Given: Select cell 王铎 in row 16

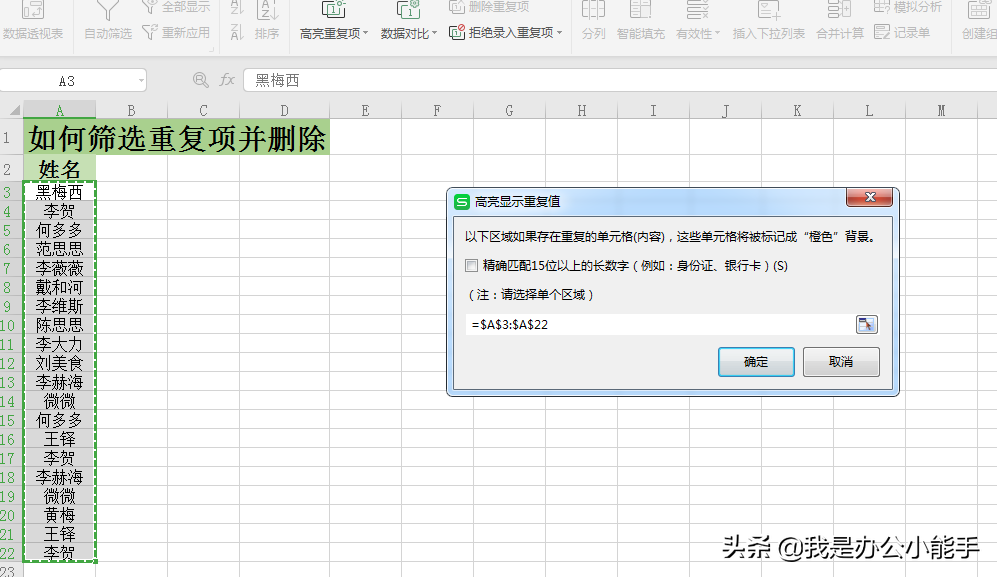Looking at the screenshot, I should pyautogui.click(x=60, y=439).
